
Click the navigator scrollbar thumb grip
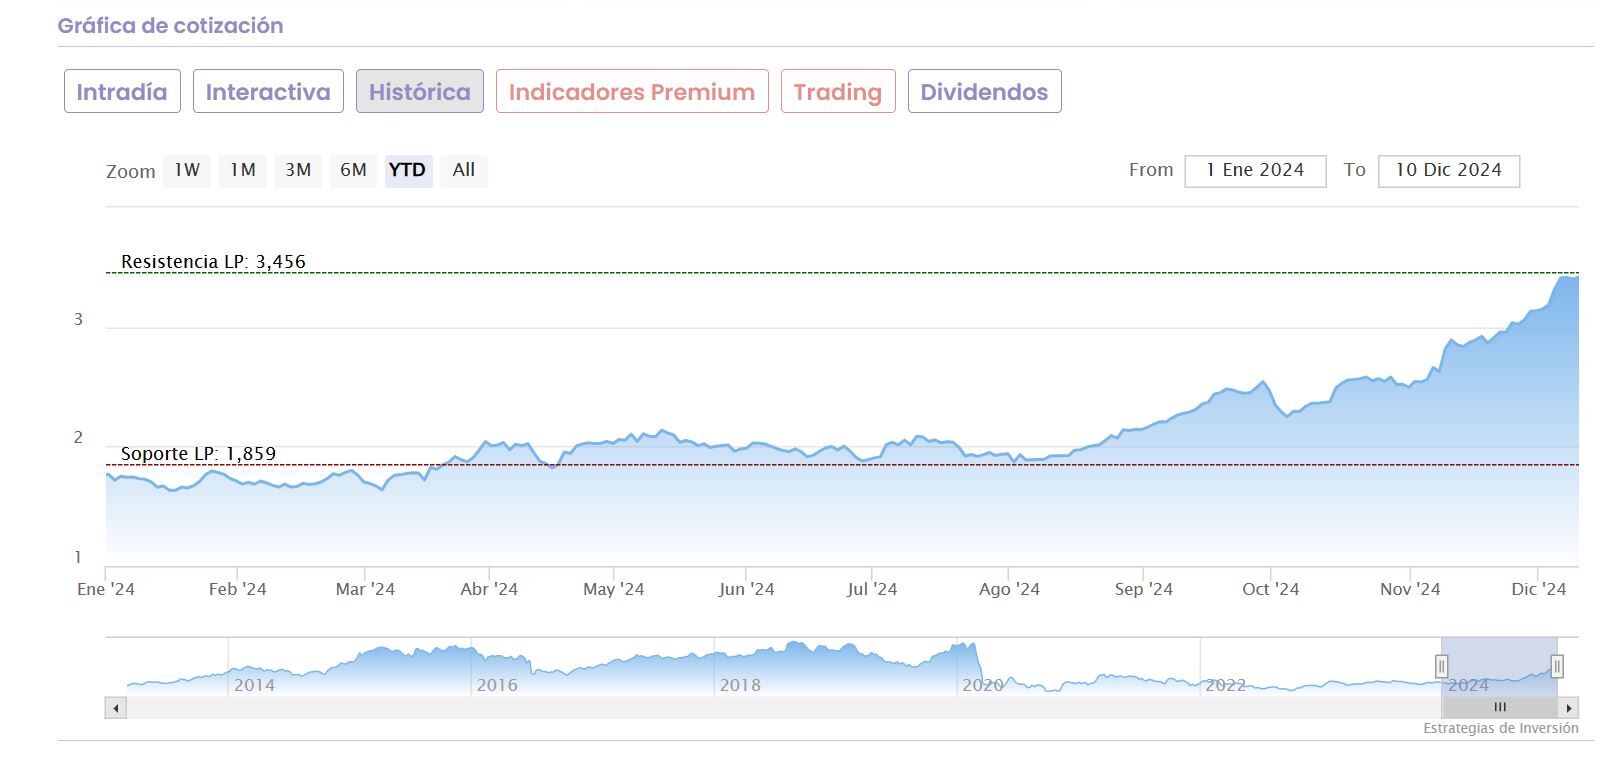pos(1499,708)
